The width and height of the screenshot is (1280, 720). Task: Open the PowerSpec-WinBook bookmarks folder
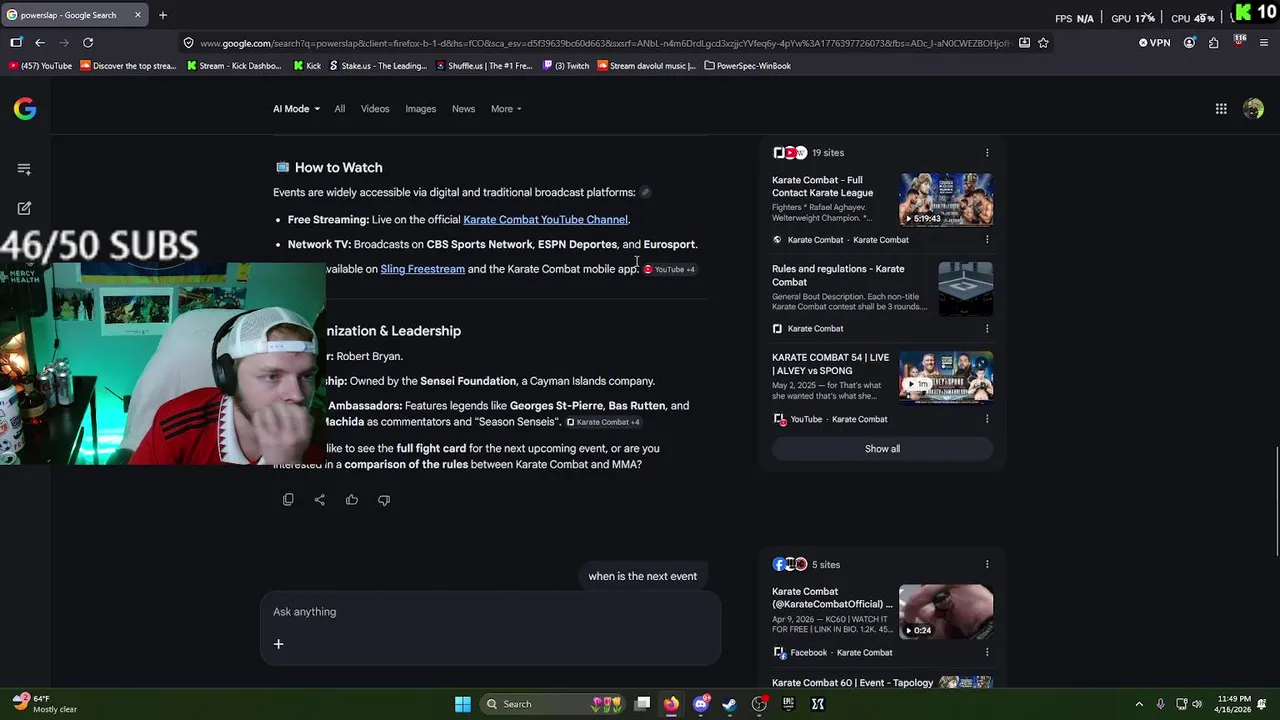click(747, 66)
